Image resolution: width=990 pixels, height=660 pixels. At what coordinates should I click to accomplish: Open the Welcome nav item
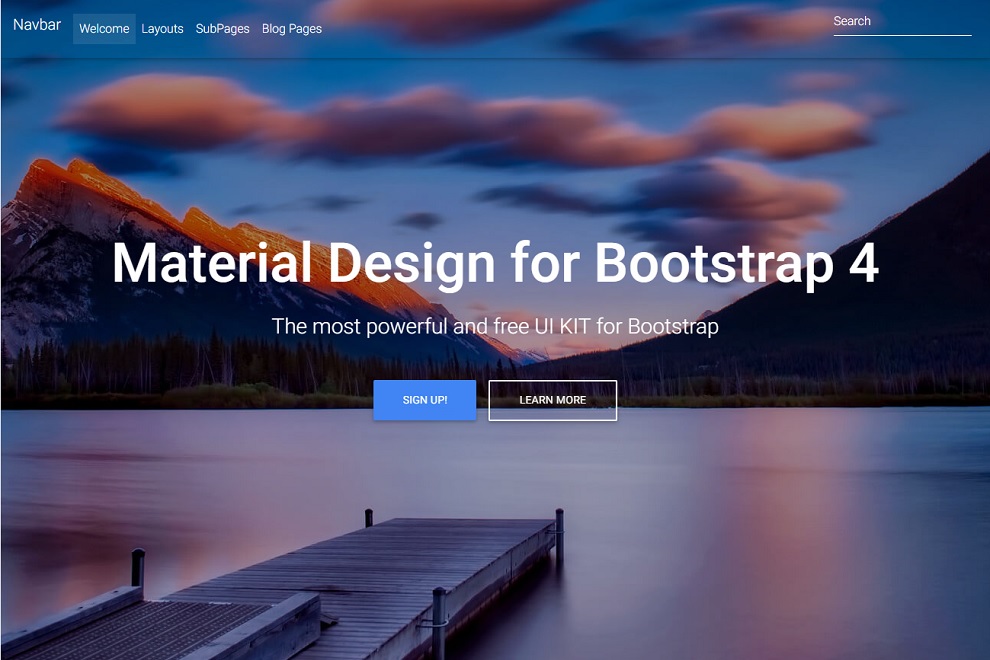104,29
